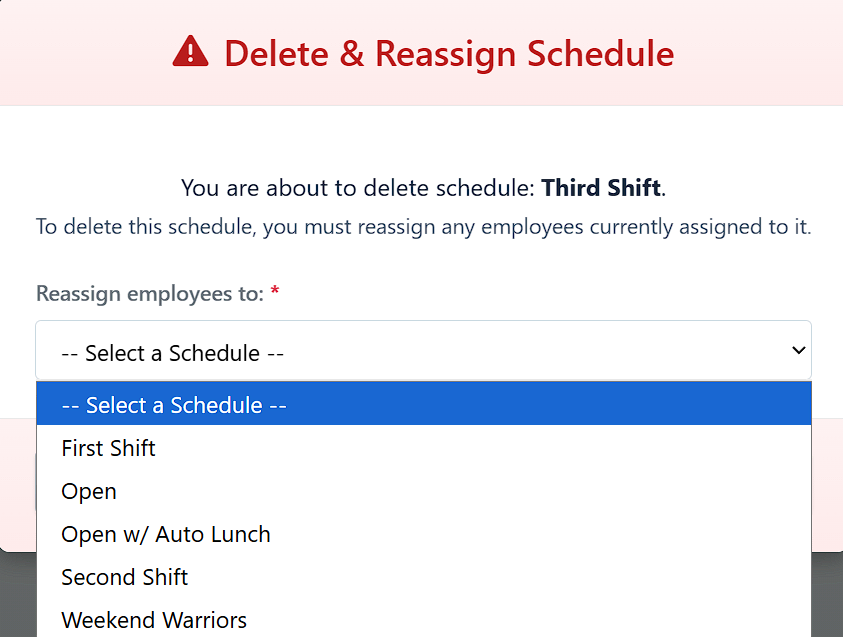Choose 'Open w/ Auto Lunch' from the options

166,534
